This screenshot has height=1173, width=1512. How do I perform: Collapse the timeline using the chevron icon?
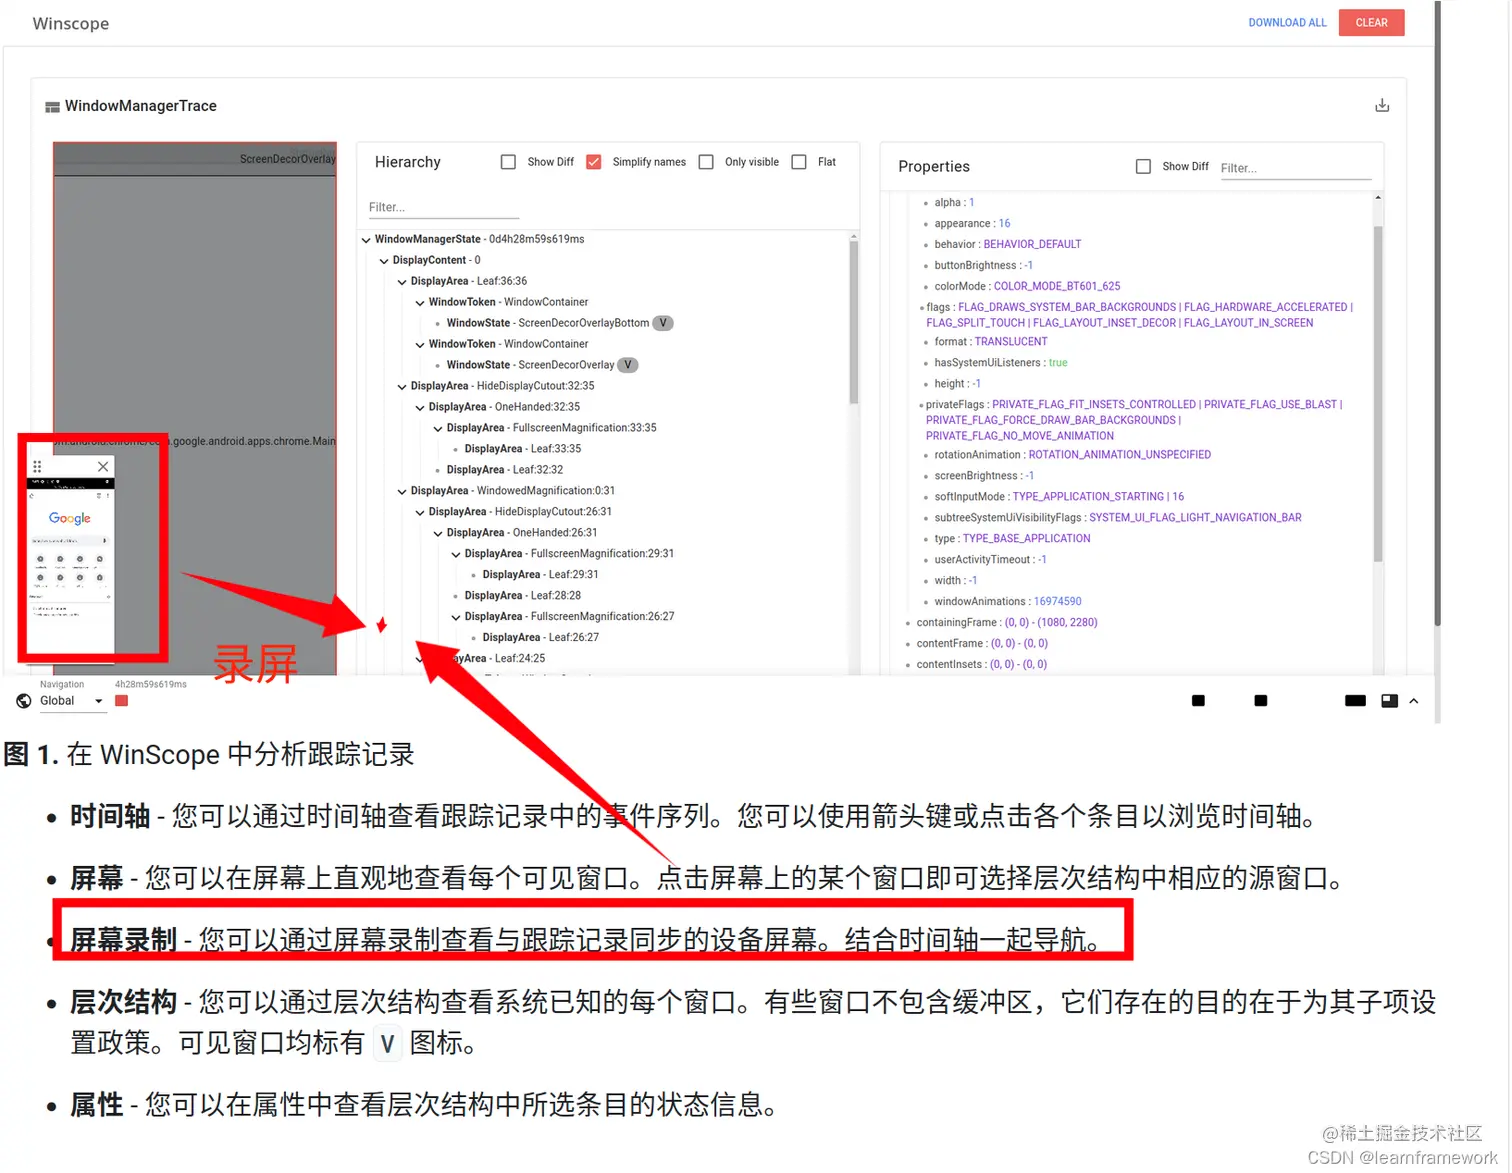(x=1413, y=700)
